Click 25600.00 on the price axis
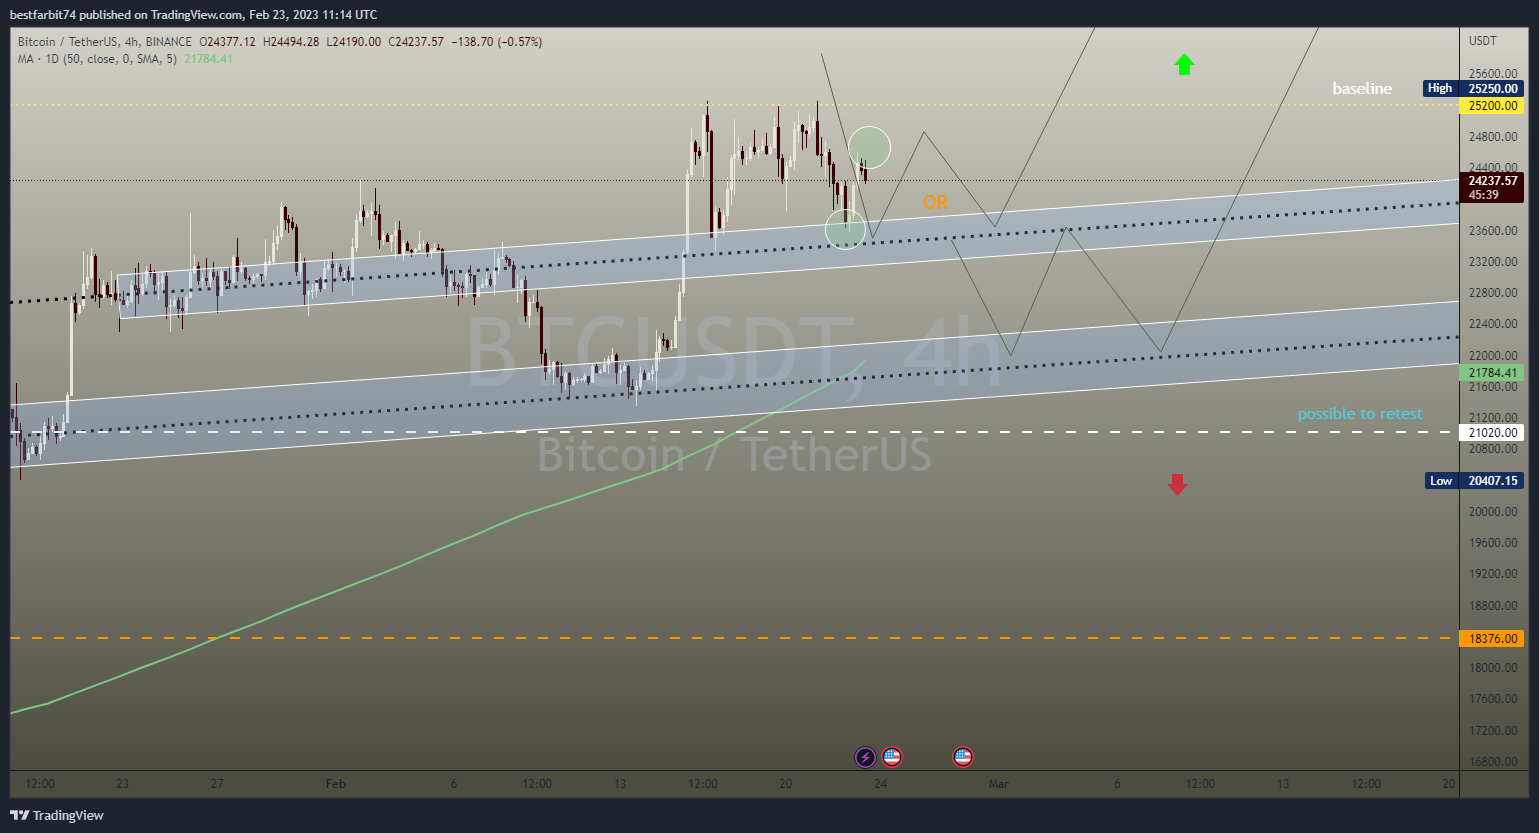The height and width of the screenshot is (833, 1539). pyautogui.click(x=1493, y=74)
